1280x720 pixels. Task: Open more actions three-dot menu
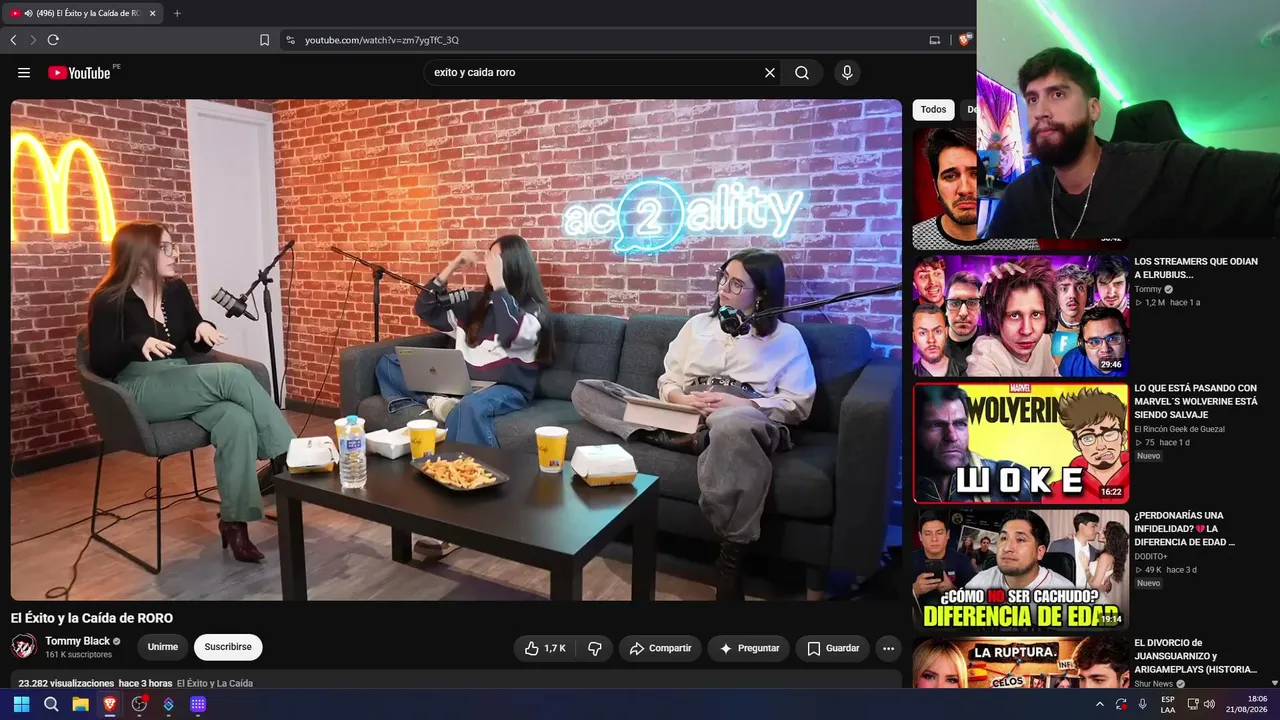[x=888, y=648]
